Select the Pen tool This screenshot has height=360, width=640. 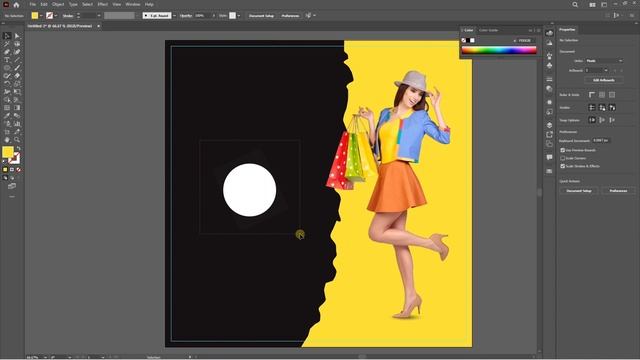tap(7, 52)
